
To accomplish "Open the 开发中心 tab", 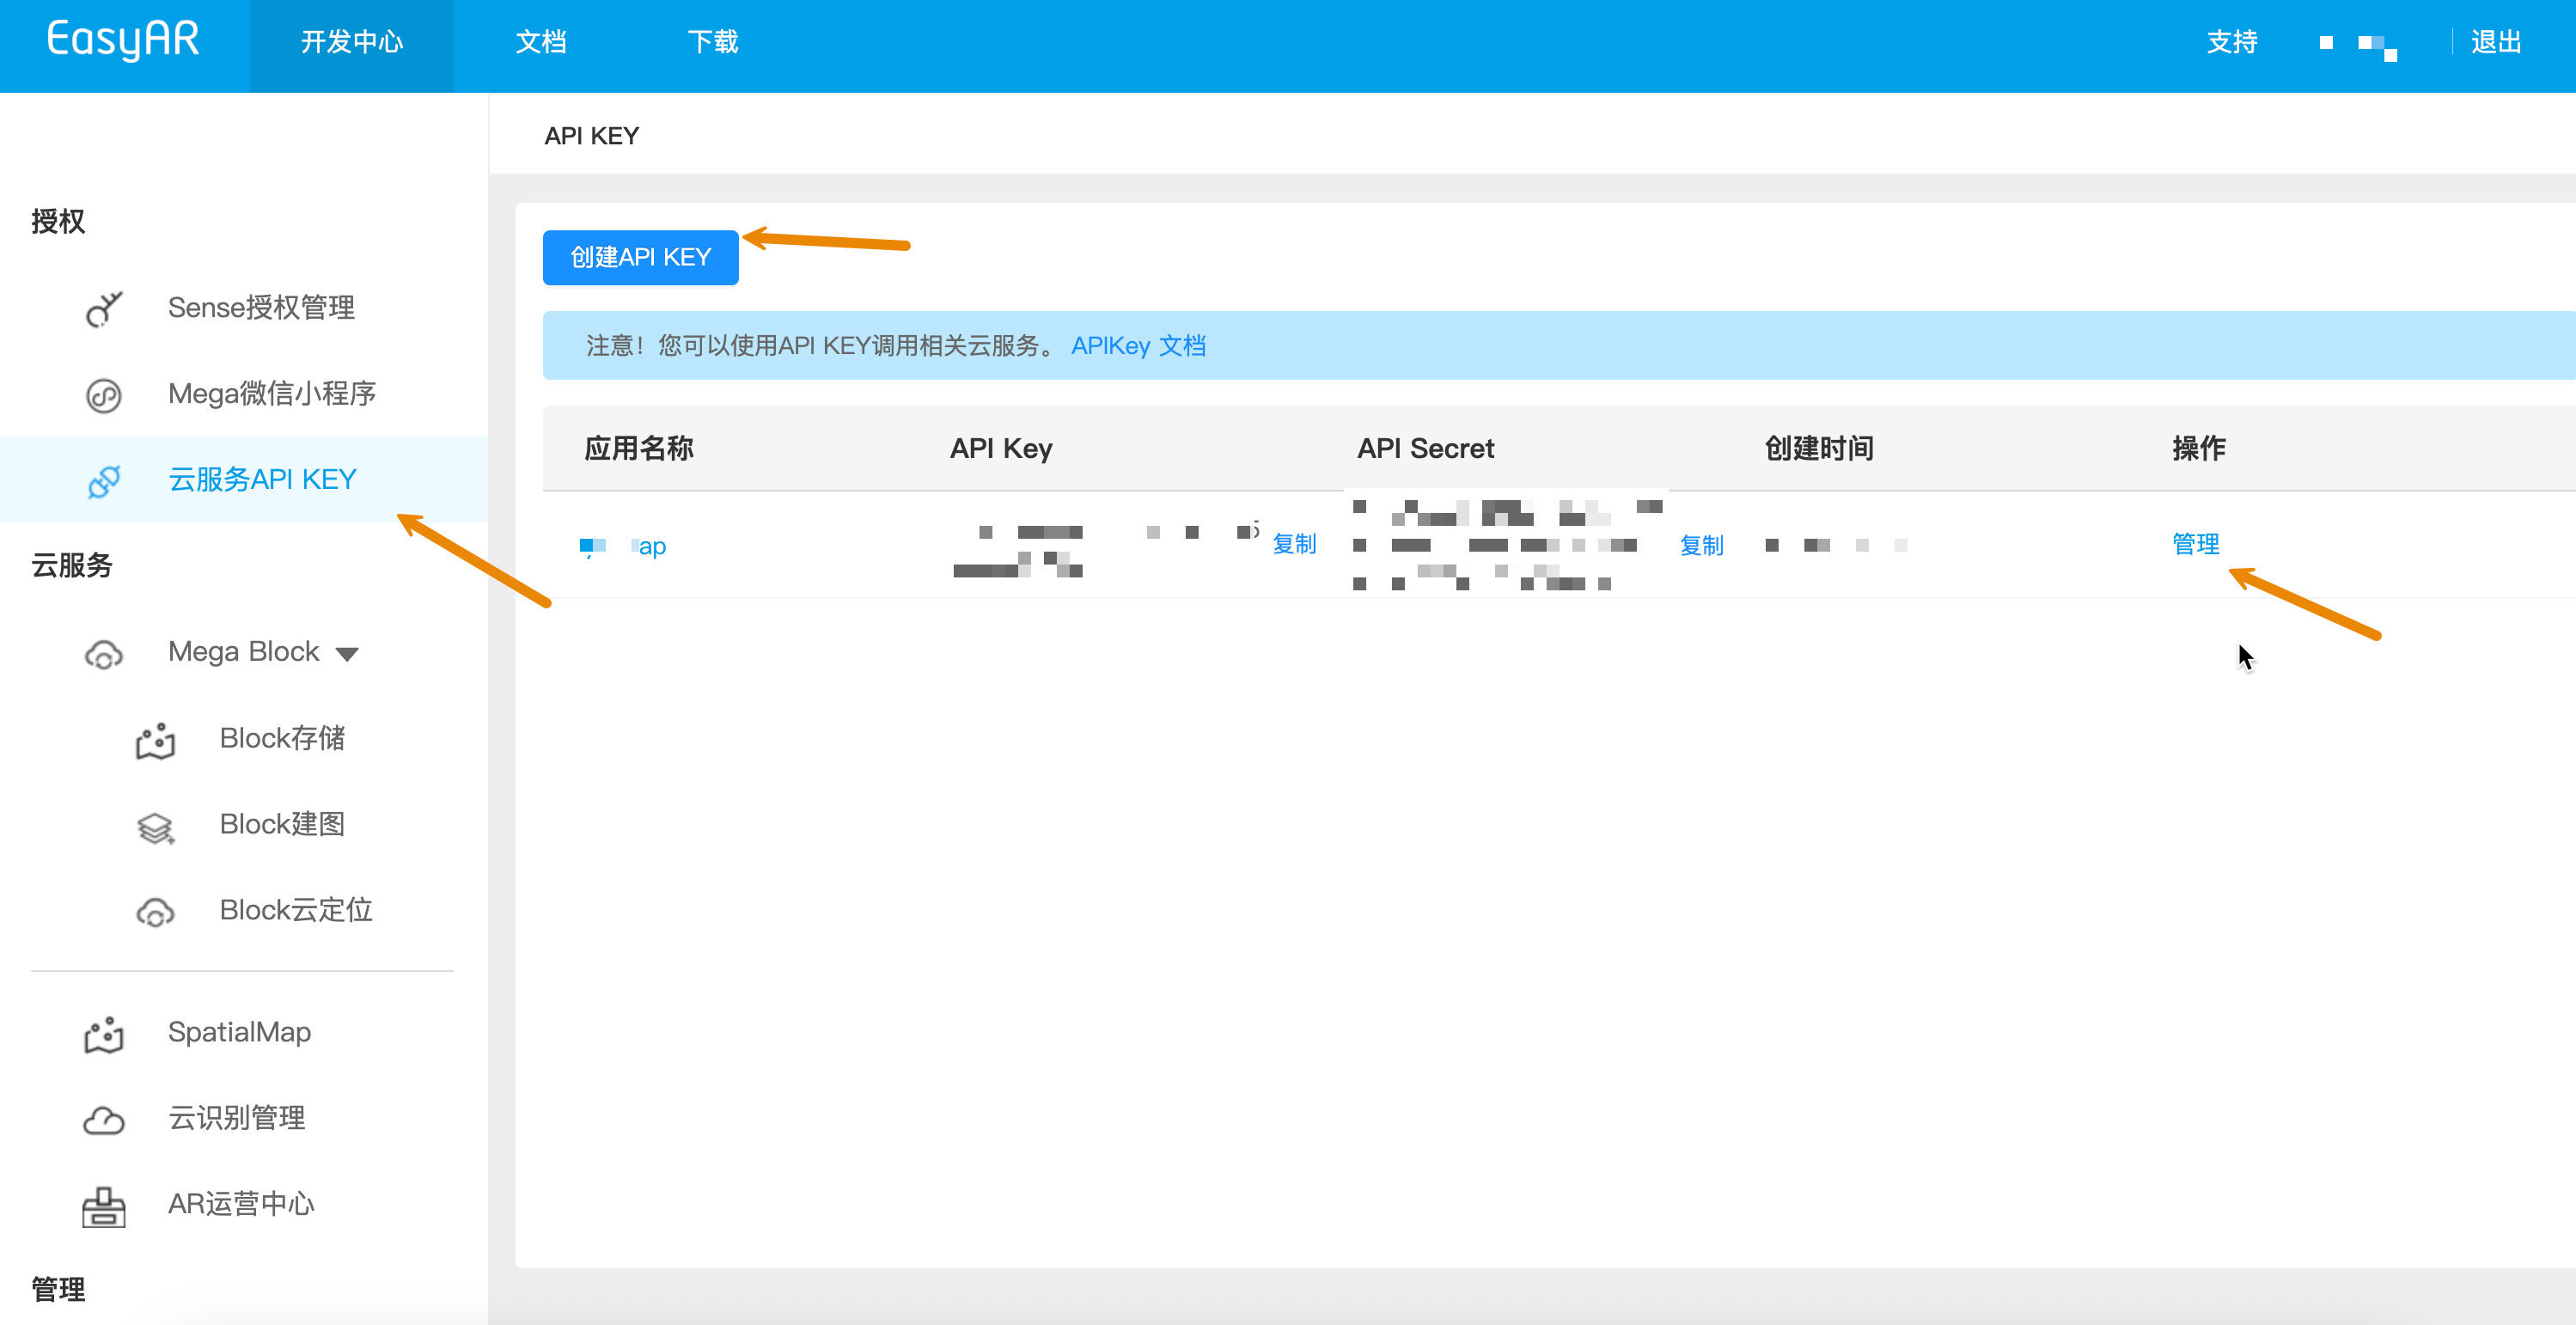I will point(352,42).
